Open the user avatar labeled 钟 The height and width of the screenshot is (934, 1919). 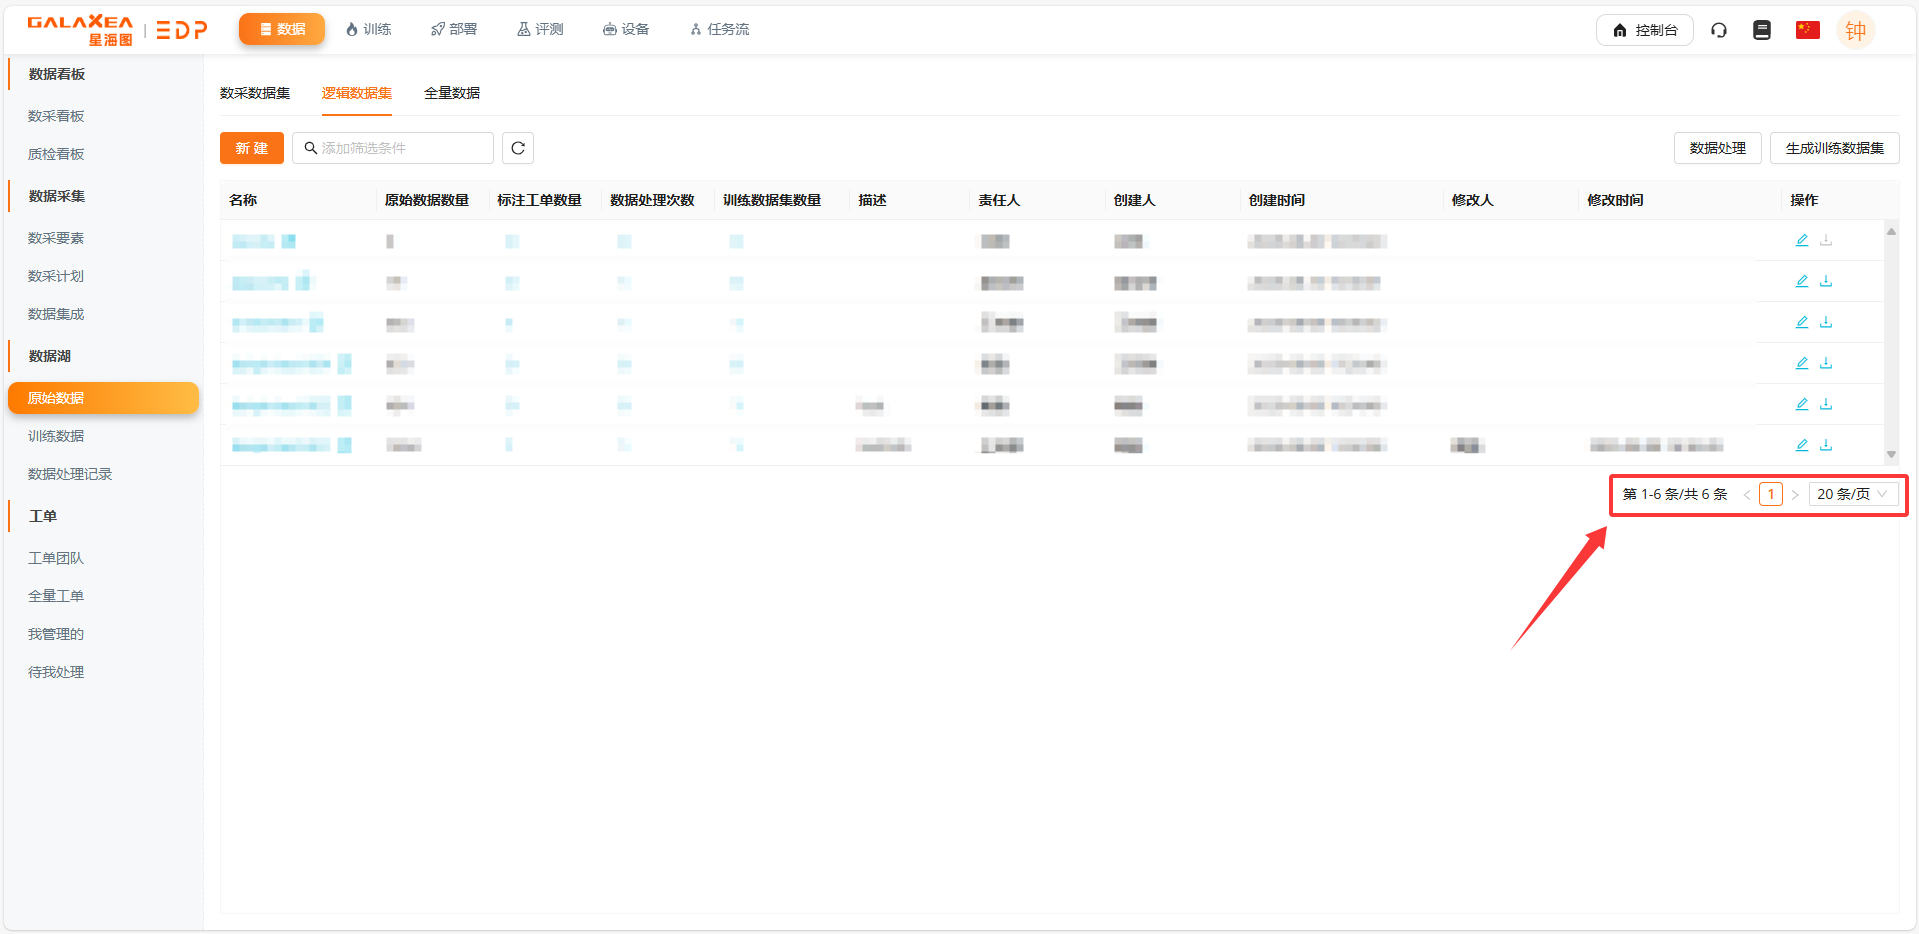point(1855,30)
